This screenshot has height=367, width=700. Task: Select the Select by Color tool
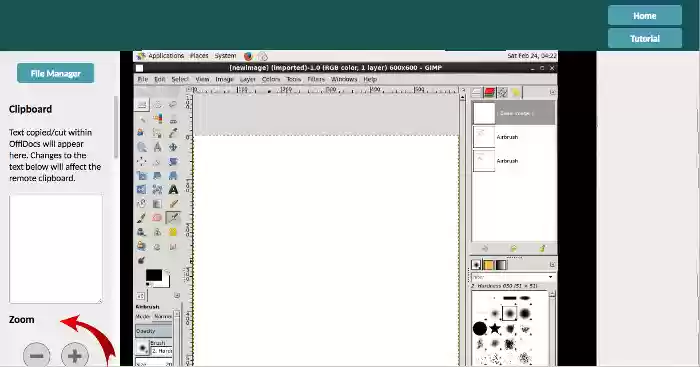click(x=157, y=119)
